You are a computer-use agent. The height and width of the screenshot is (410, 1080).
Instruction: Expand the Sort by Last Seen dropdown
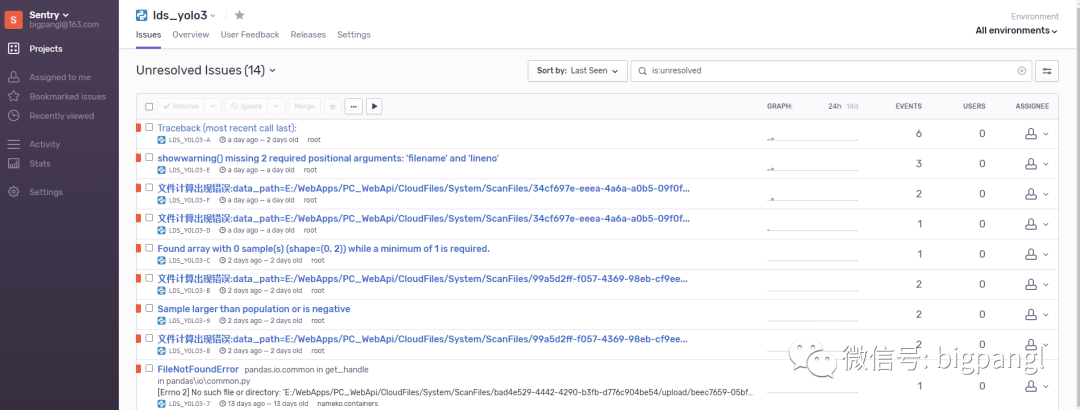(x=578, y=71)
